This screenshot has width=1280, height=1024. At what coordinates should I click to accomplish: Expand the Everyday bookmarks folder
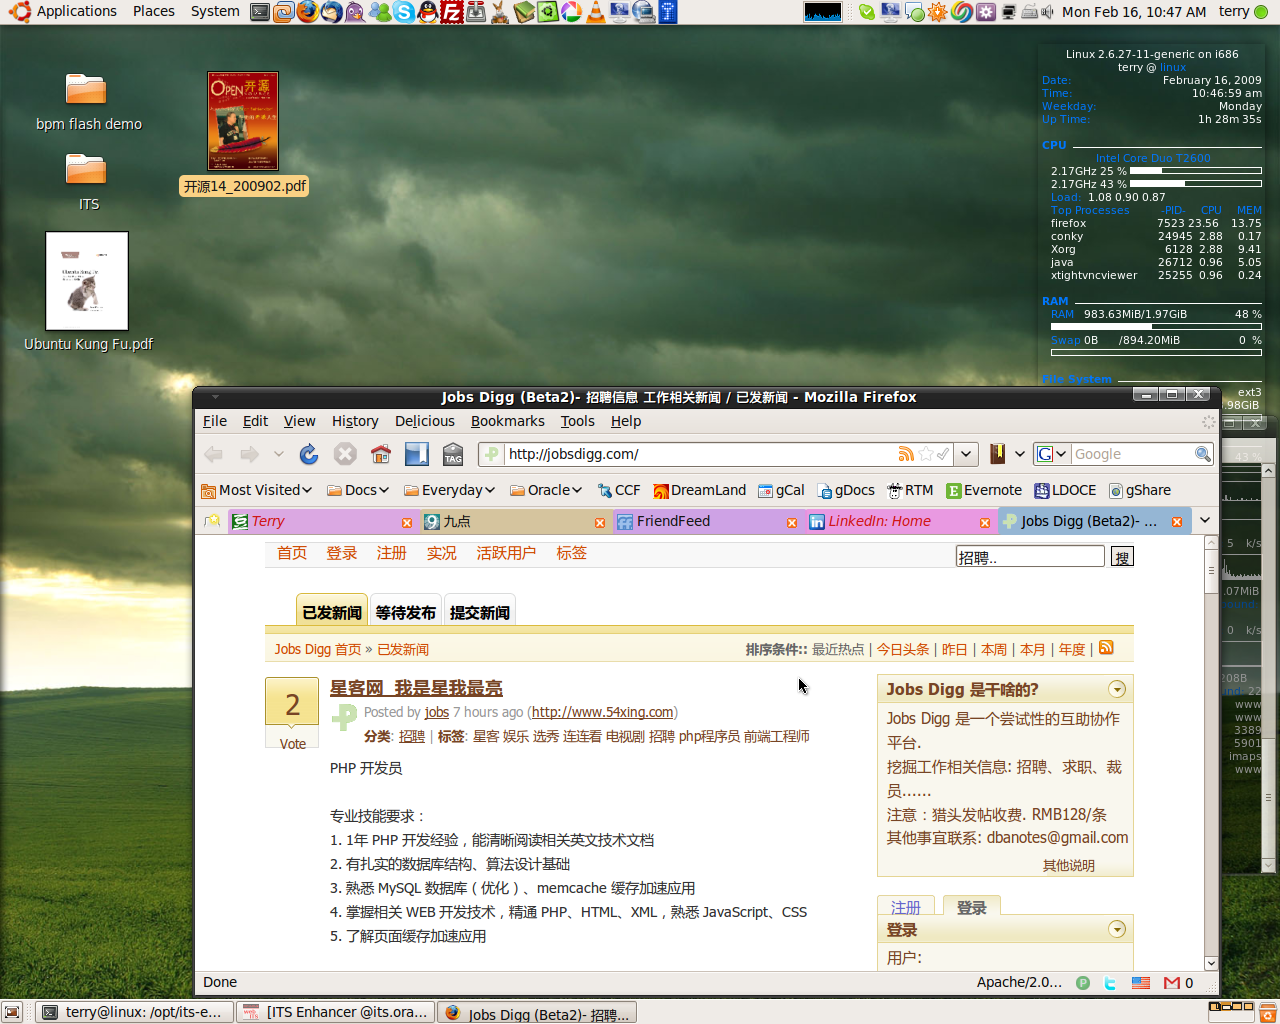click(x=450, y=490)
